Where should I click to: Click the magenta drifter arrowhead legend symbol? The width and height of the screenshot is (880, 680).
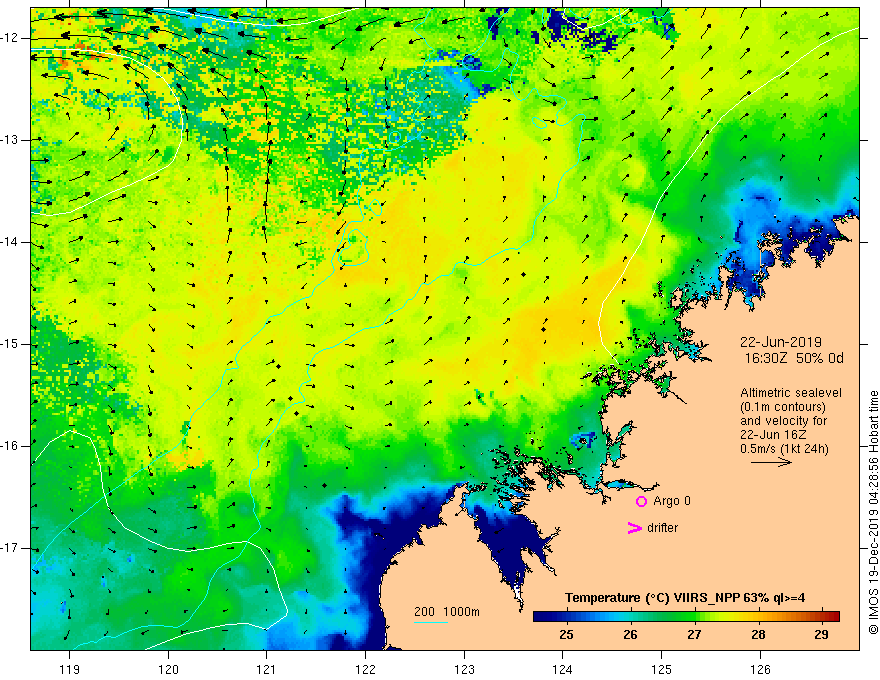tap(634, 528)
